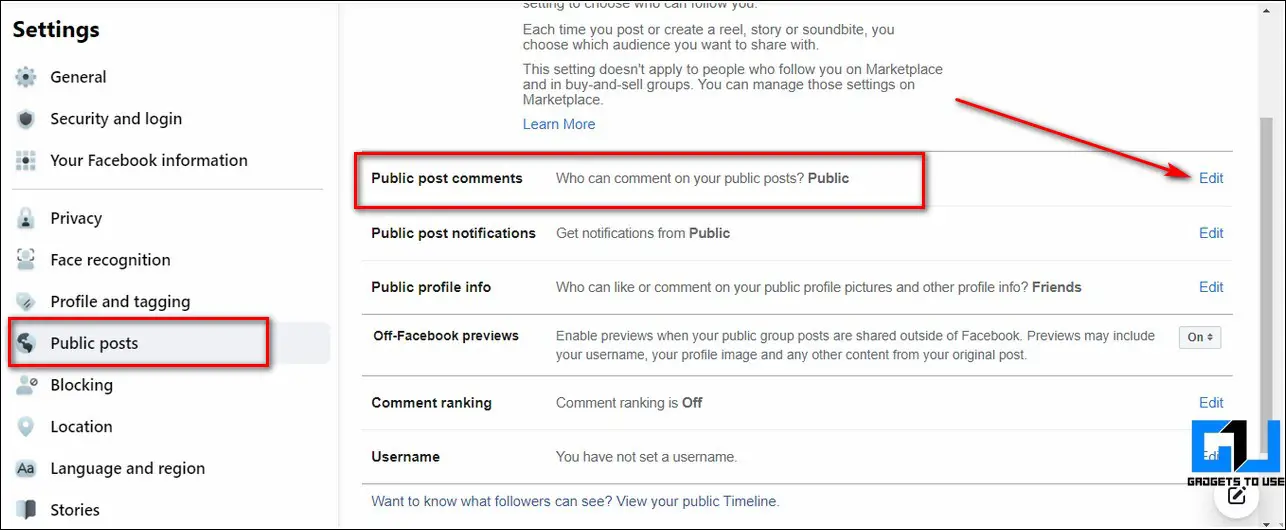1286x530 pixels.
Task: Click the Location pin icon
Action: pyautogui.click(x=26, y=427)
